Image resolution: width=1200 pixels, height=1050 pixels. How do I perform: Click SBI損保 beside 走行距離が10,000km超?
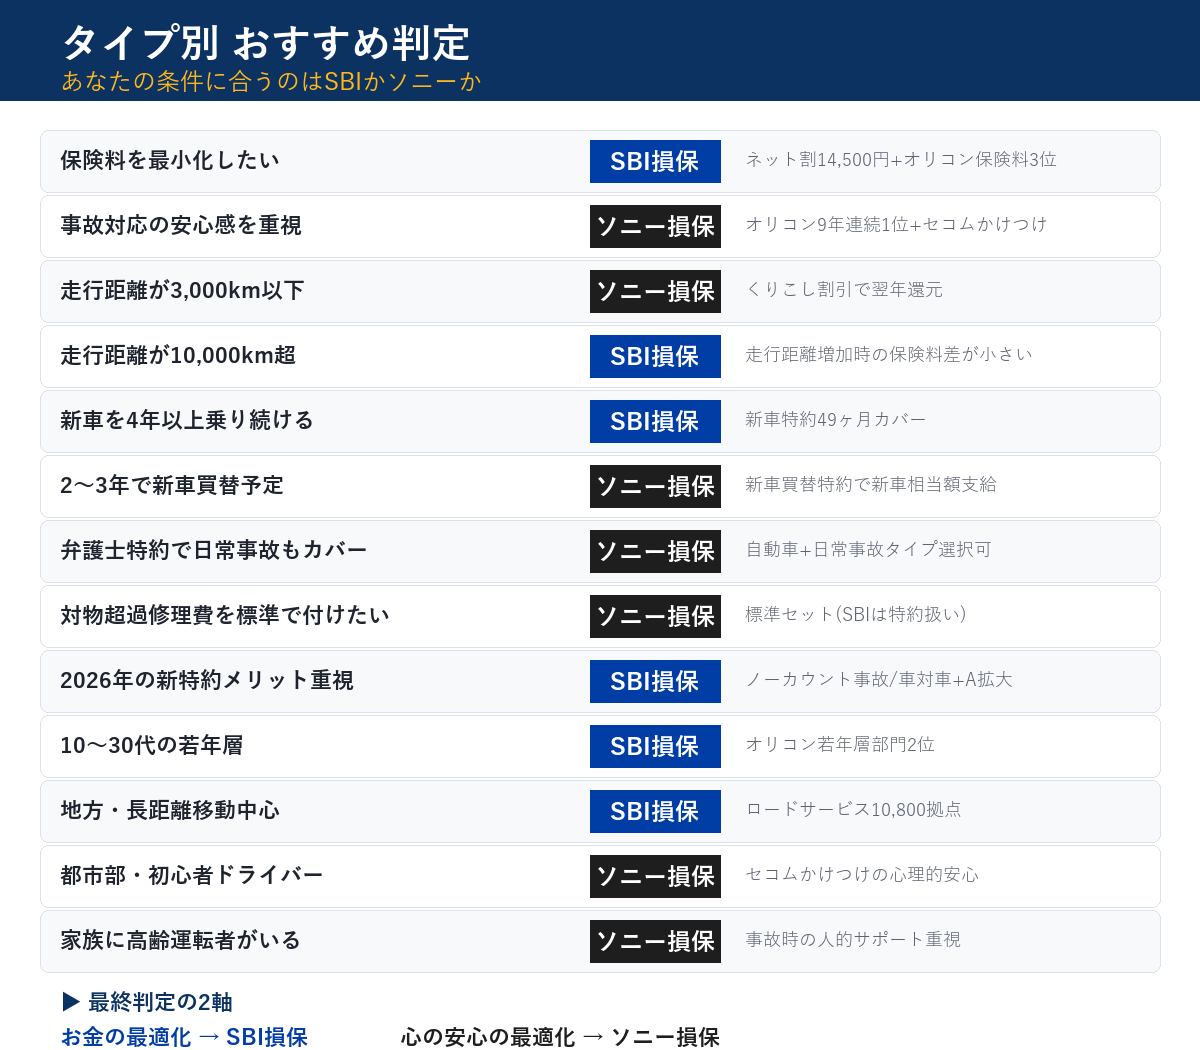tap(655, 356)
